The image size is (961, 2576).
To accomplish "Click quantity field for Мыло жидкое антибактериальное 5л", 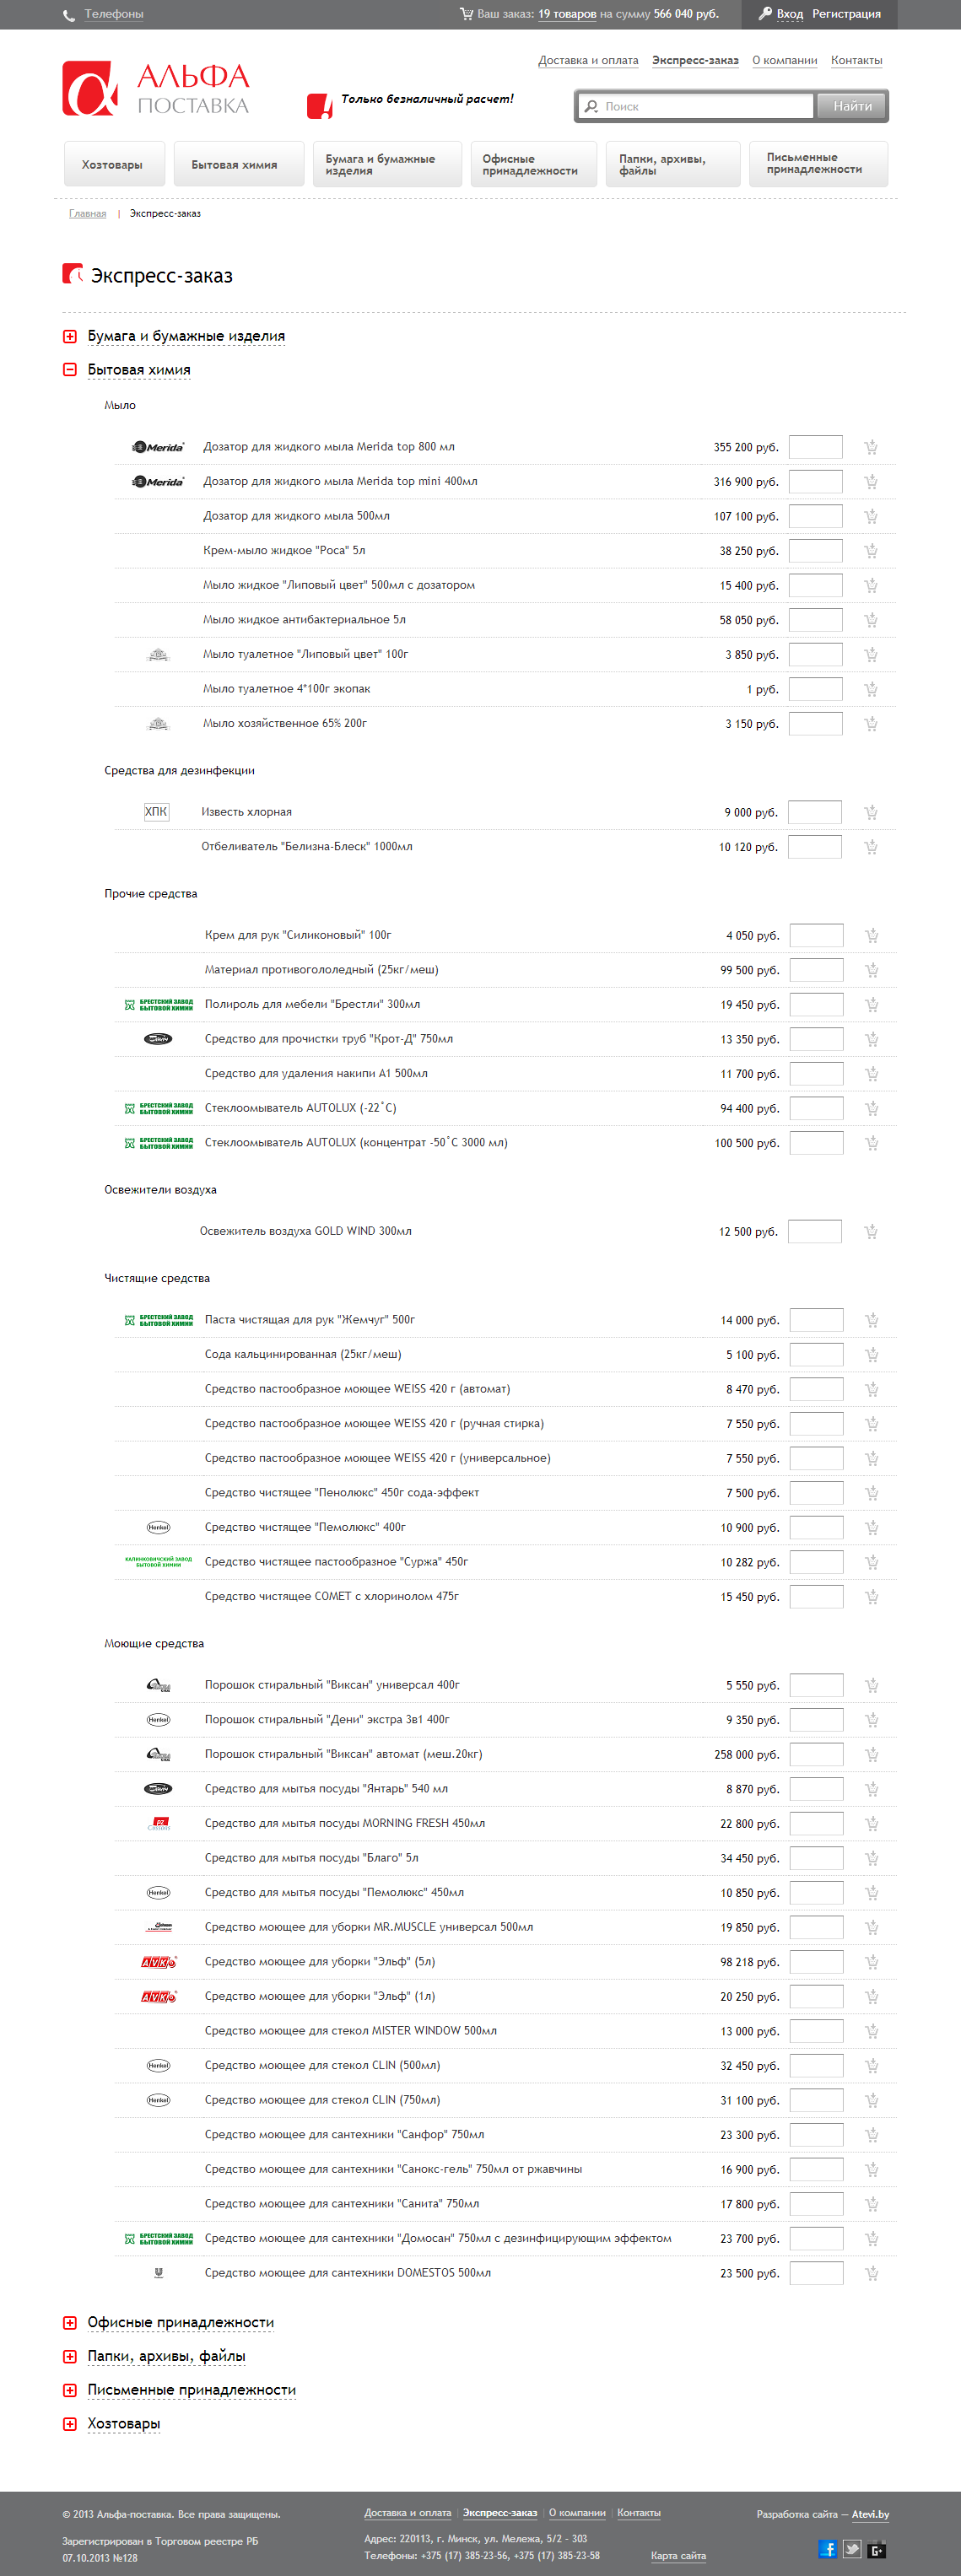I will tap(816, 620).
